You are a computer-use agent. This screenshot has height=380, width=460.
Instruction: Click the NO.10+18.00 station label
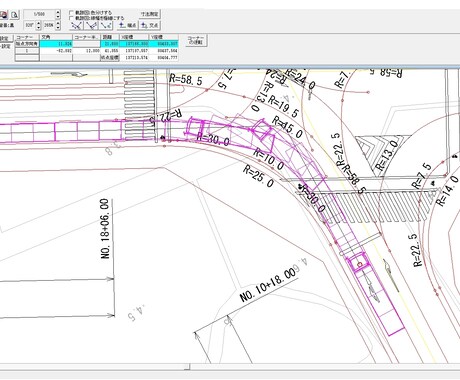(x=268, y=284)
